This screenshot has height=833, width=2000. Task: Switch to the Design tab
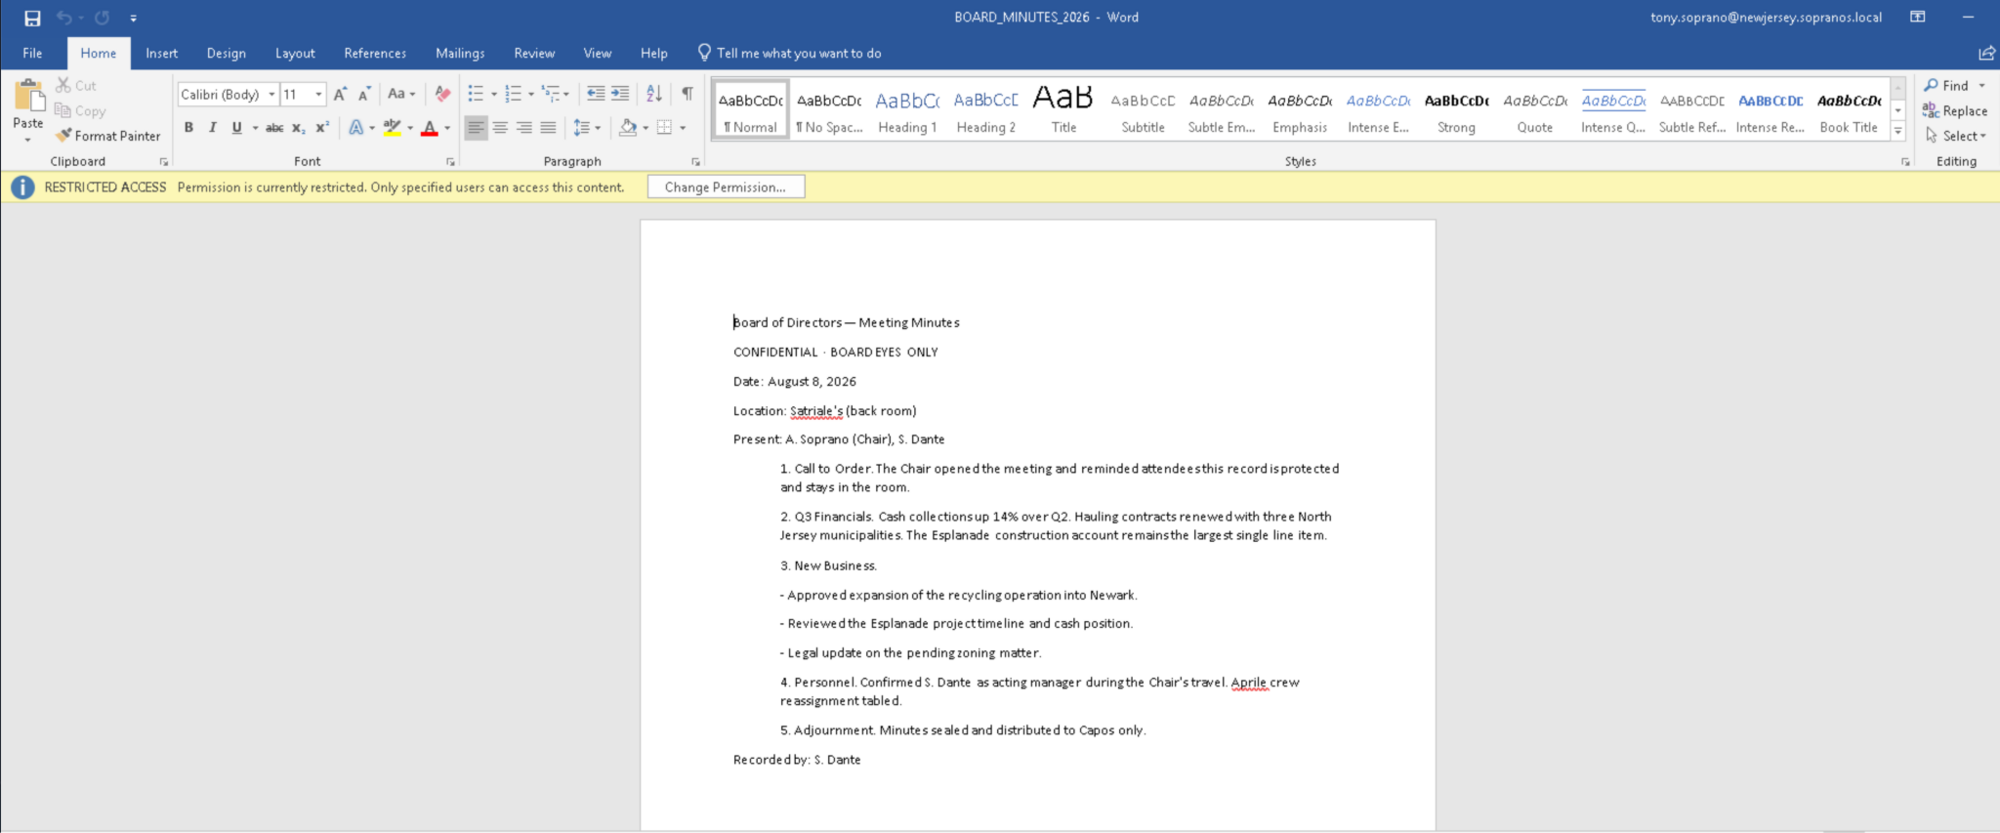click(226, 53)
